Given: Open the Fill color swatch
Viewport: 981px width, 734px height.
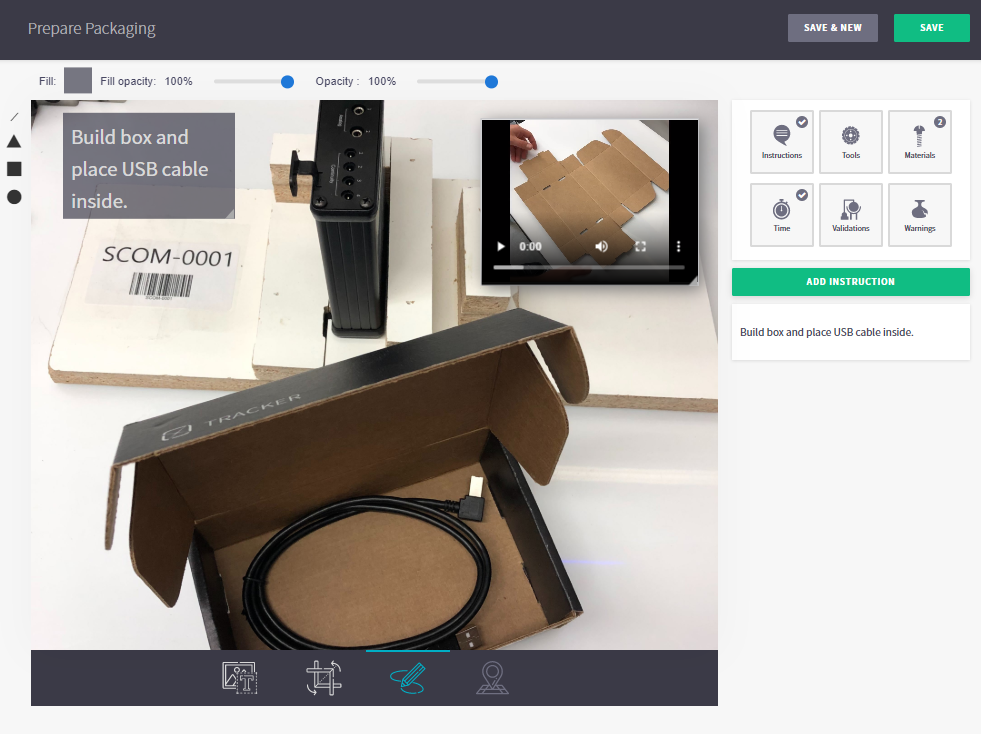Looking at the screenshot, I should [x=77, y=80].
